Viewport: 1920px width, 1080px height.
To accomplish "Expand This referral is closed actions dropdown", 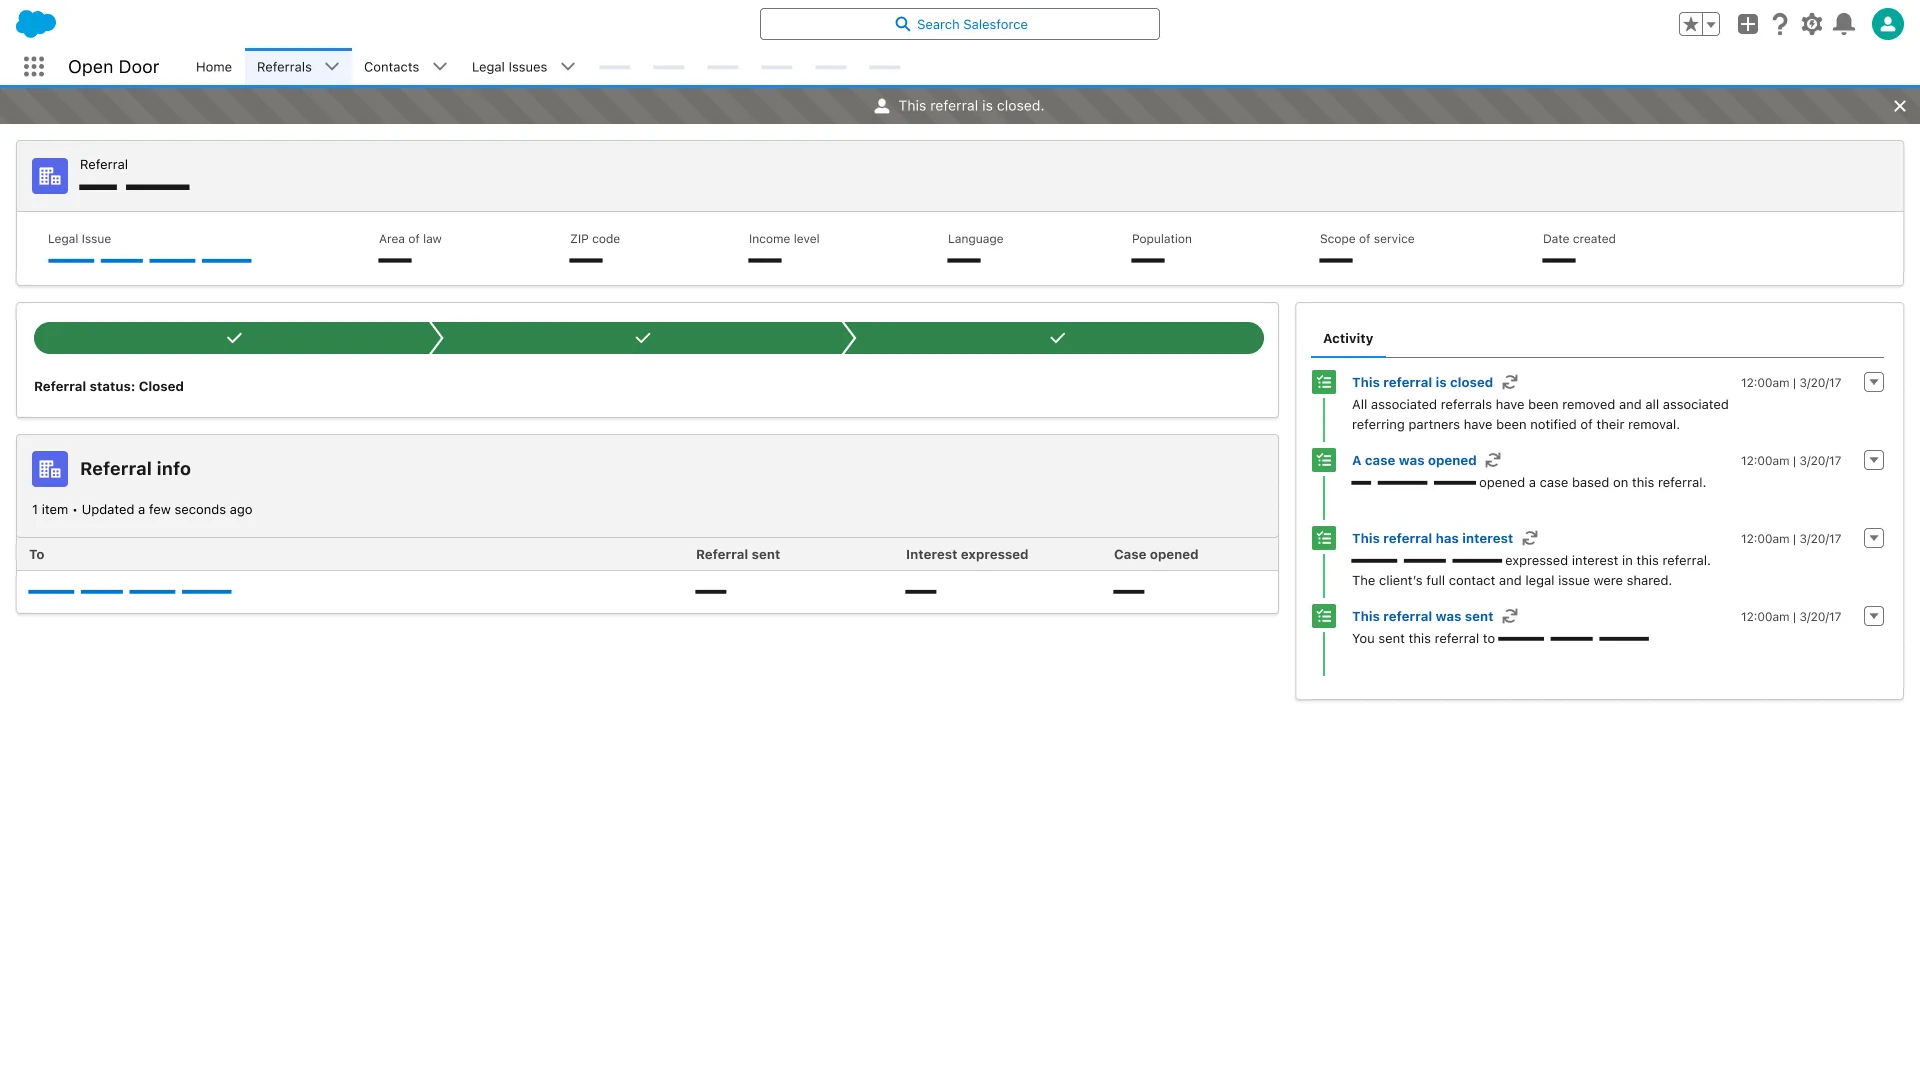I will click(1874, 382).
